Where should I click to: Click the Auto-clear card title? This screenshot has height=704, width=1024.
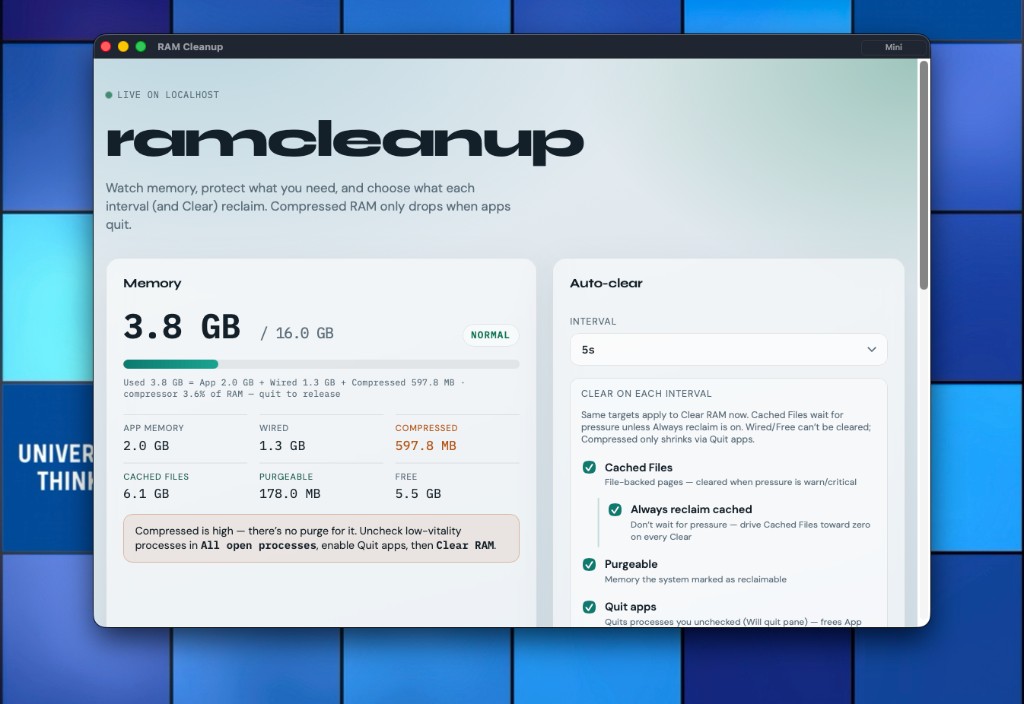pos(606,283)
